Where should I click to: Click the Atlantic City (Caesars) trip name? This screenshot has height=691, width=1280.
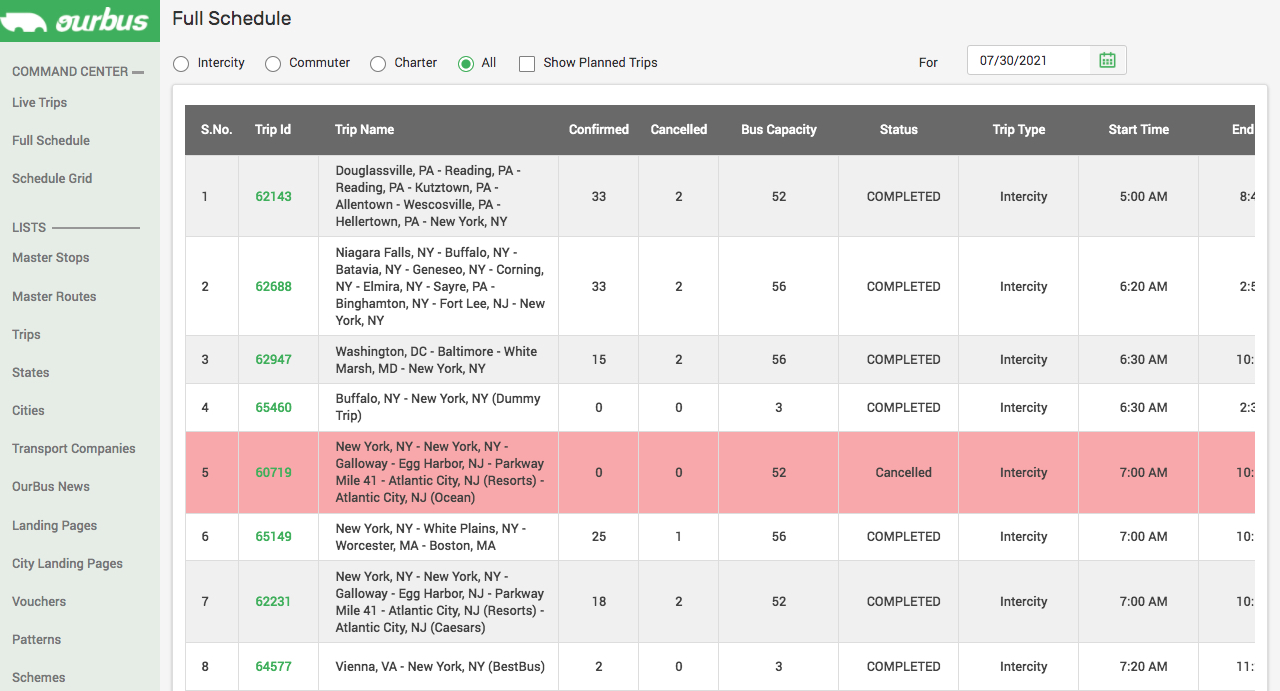click(440, 601)
